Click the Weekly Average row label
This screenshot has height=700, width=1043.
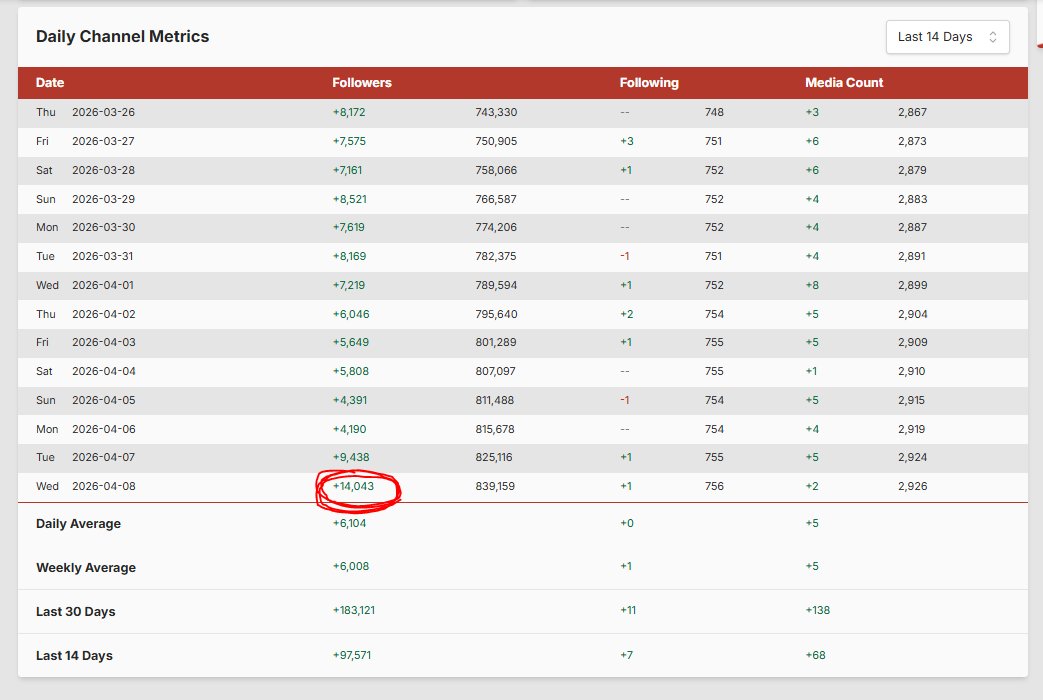click(86, 568)
